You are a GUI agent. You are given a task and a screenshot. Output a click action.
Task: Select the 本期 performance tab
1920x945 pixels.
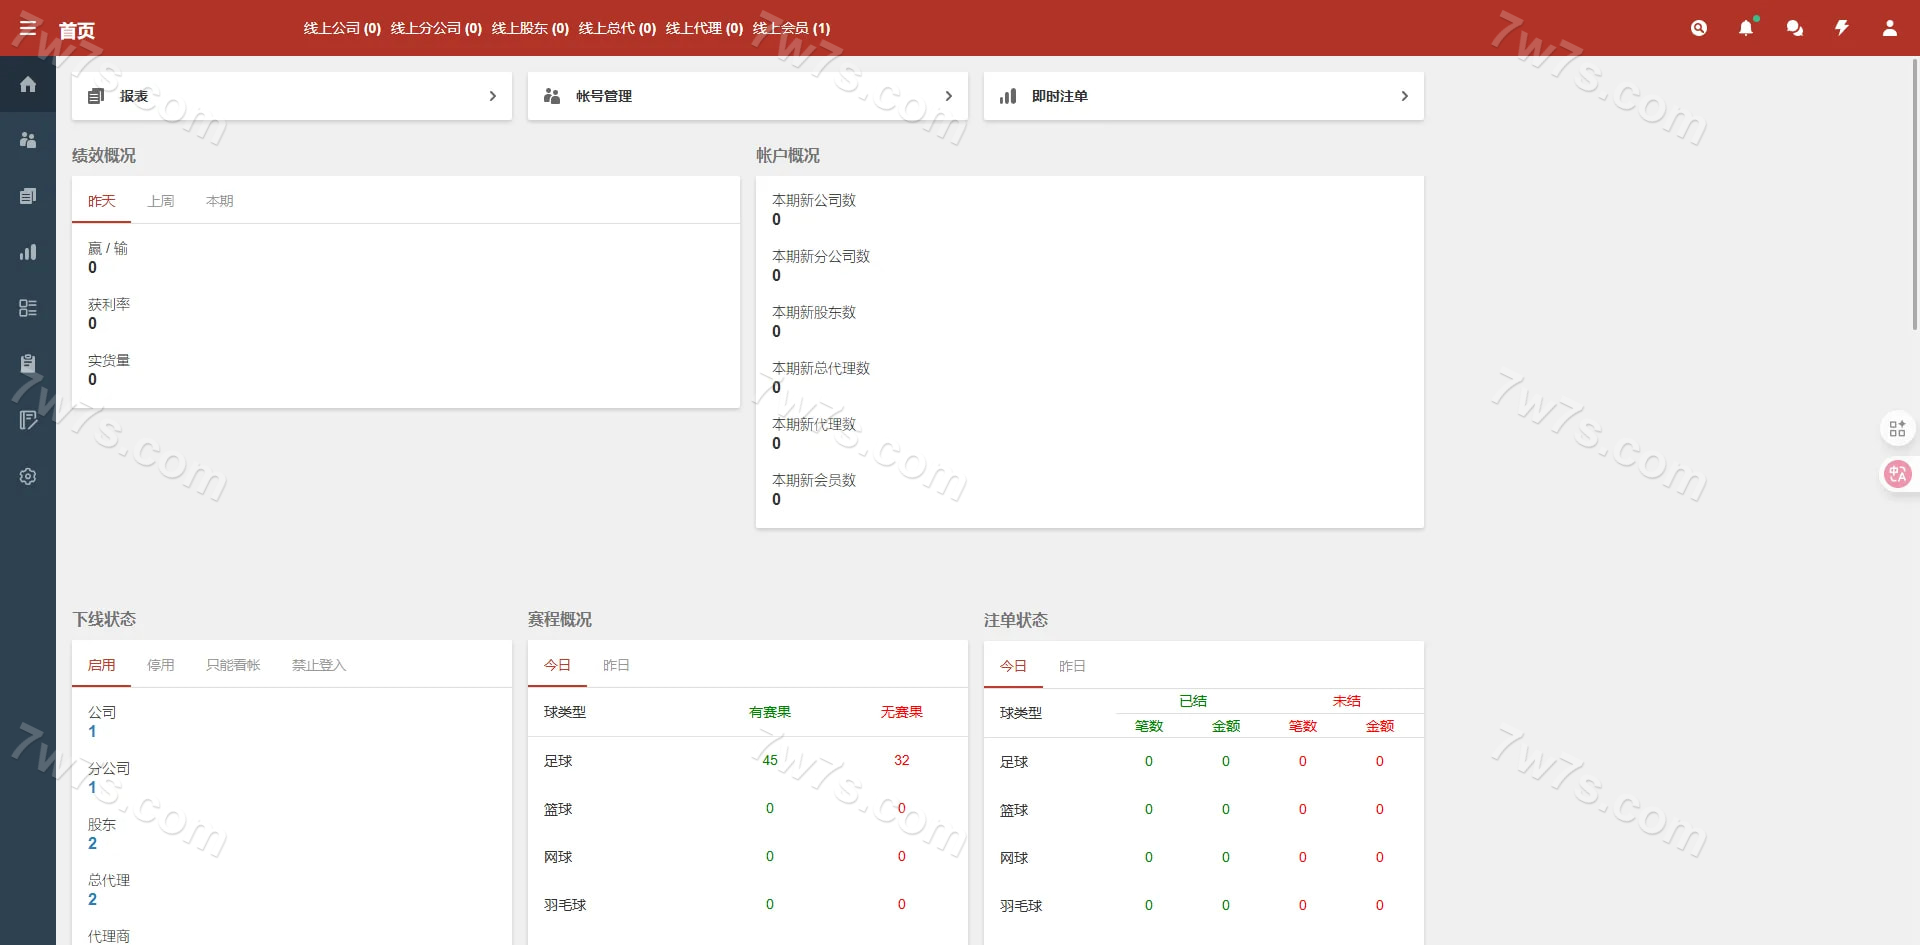click(x=219, y=201)
